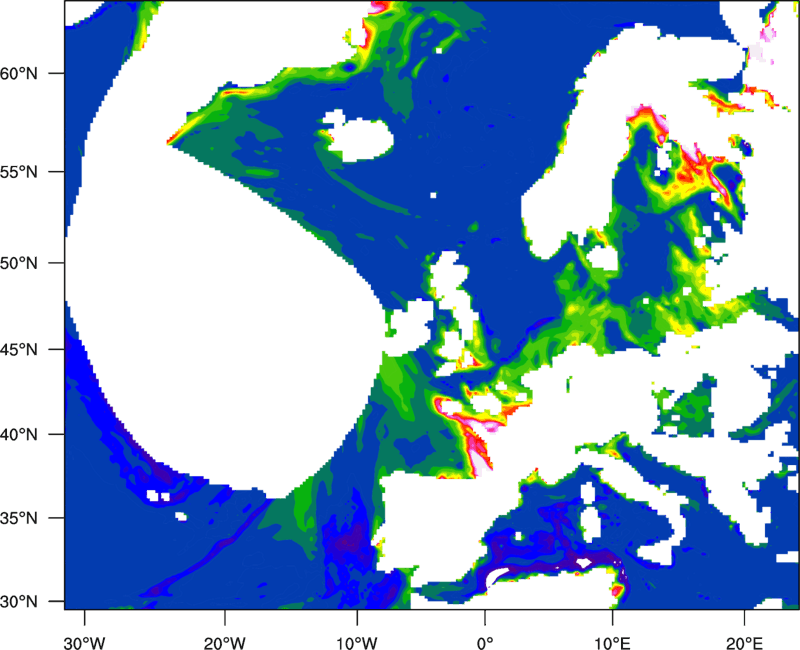Click the 60°N latitude label
Image resolution: width=800 pixels, height=650 pixels.
coord(19,73)
